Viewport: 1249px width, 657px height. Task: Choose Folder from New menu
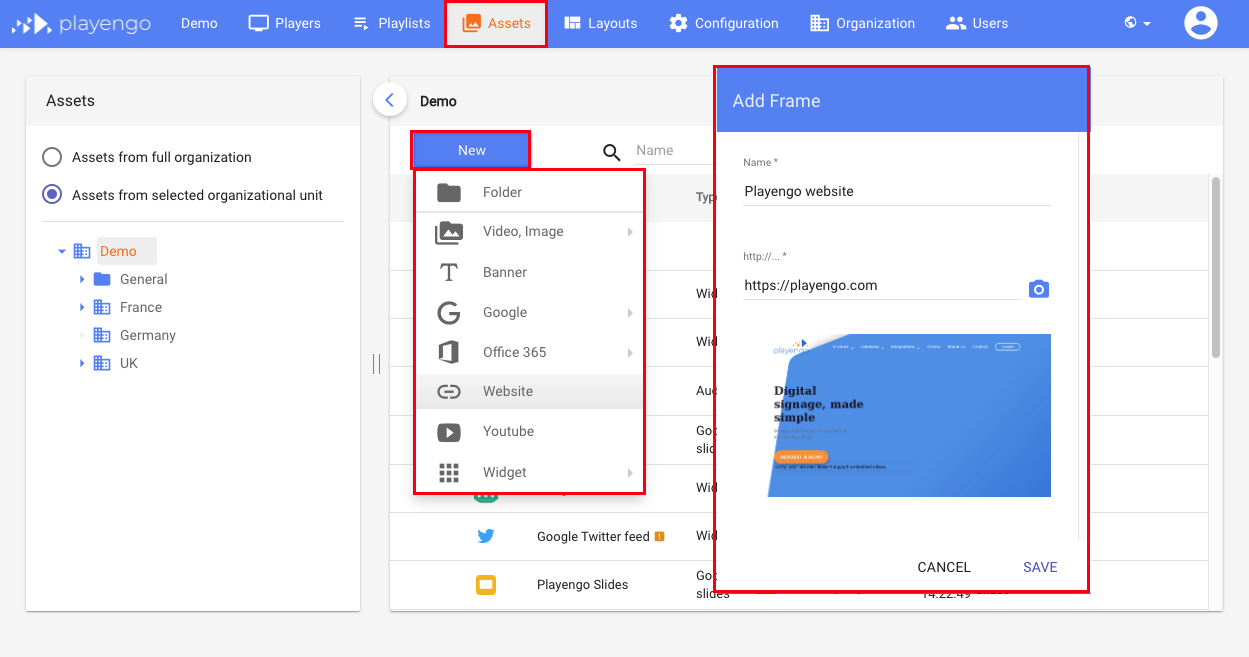(529, 192)
